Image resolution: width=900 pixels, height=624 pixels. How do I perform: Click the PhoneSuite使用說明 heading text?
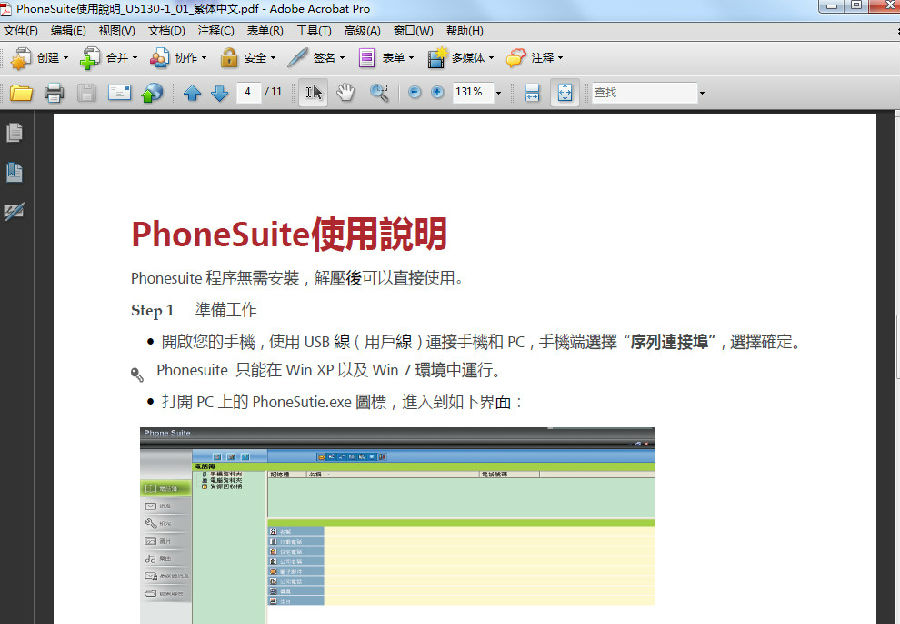[x=289, y=234]
